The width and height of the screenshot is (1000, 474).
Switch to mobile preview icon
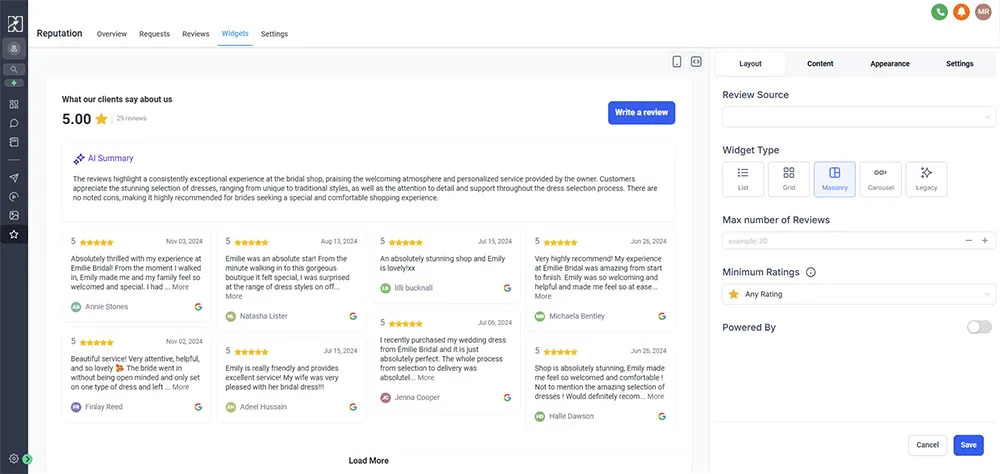coord(677,62)
